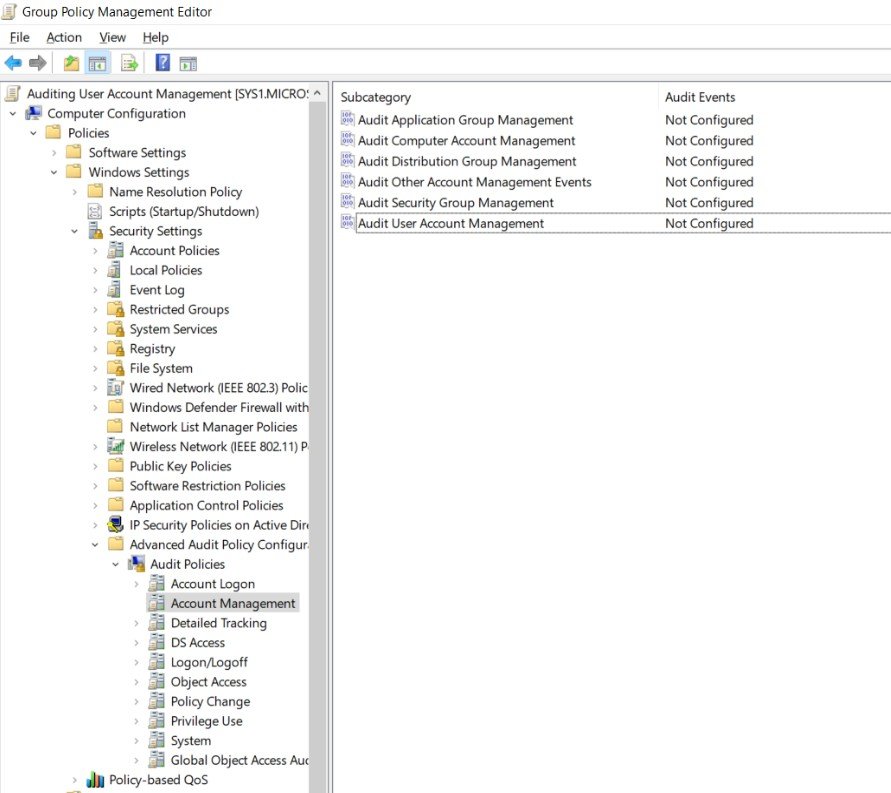891x793 pixels.
Task: Select the Privilege Use tree item
Action: pyautogui.click(x=206, y=721)
